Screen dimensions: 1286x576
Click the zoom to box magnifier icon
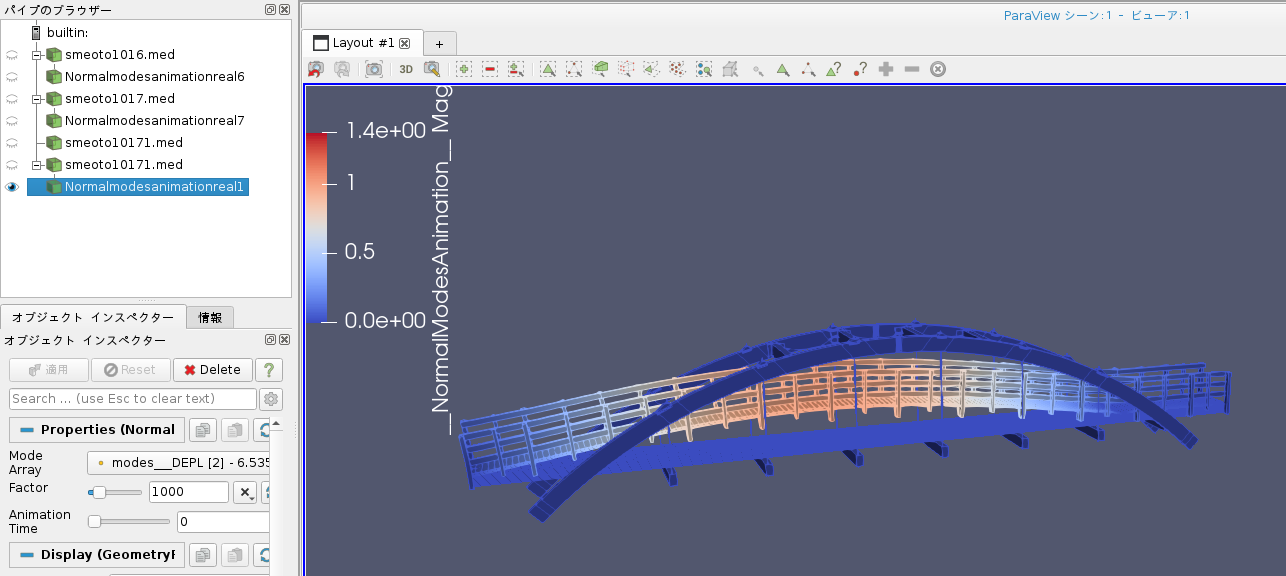(432, 69)
